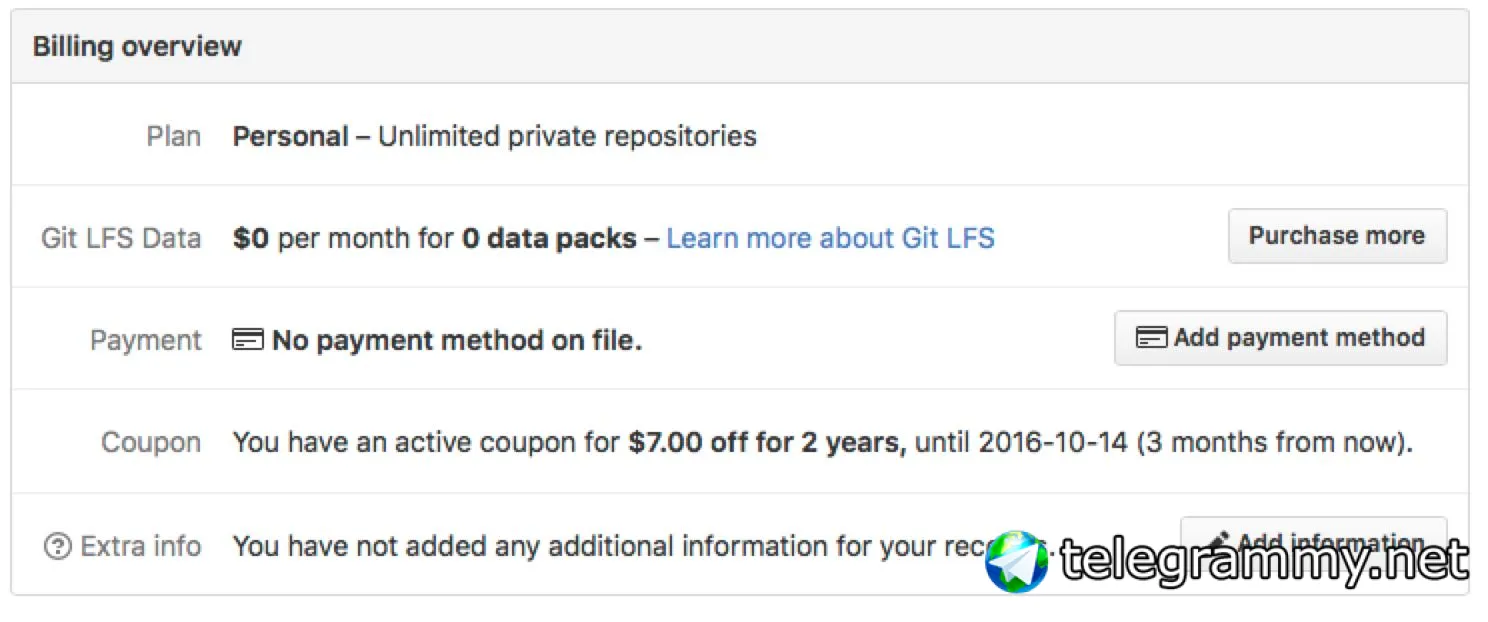Viewport: 1488px width, 622px height.
Task: Click the telegrammy globe logo icon
Action: tap(1016, 562)
